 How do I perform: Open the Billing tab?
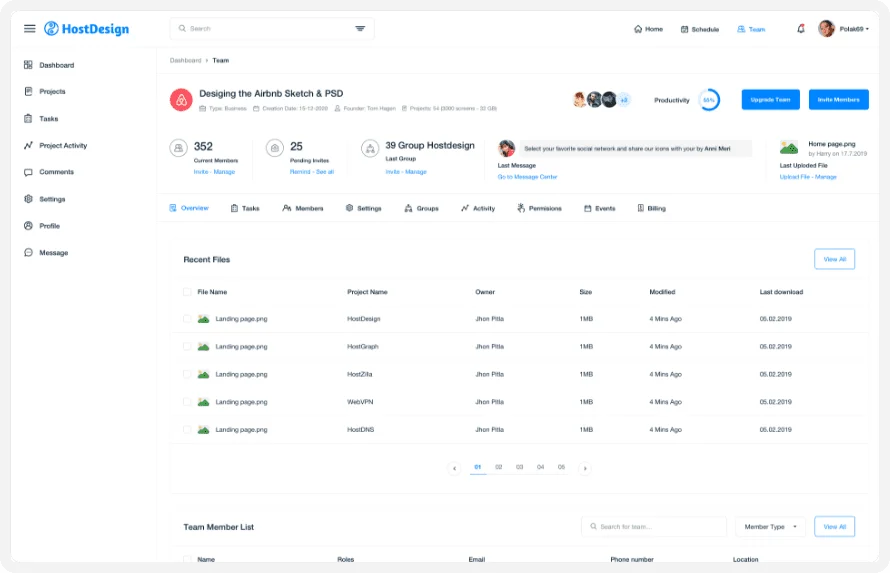click(651, 208)
